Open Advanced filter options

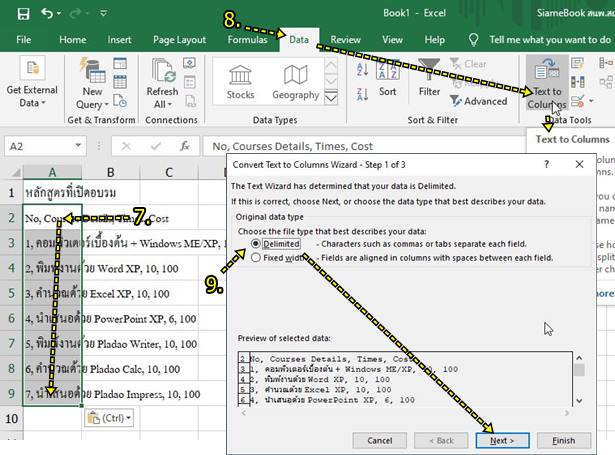(x=479, y=101)
